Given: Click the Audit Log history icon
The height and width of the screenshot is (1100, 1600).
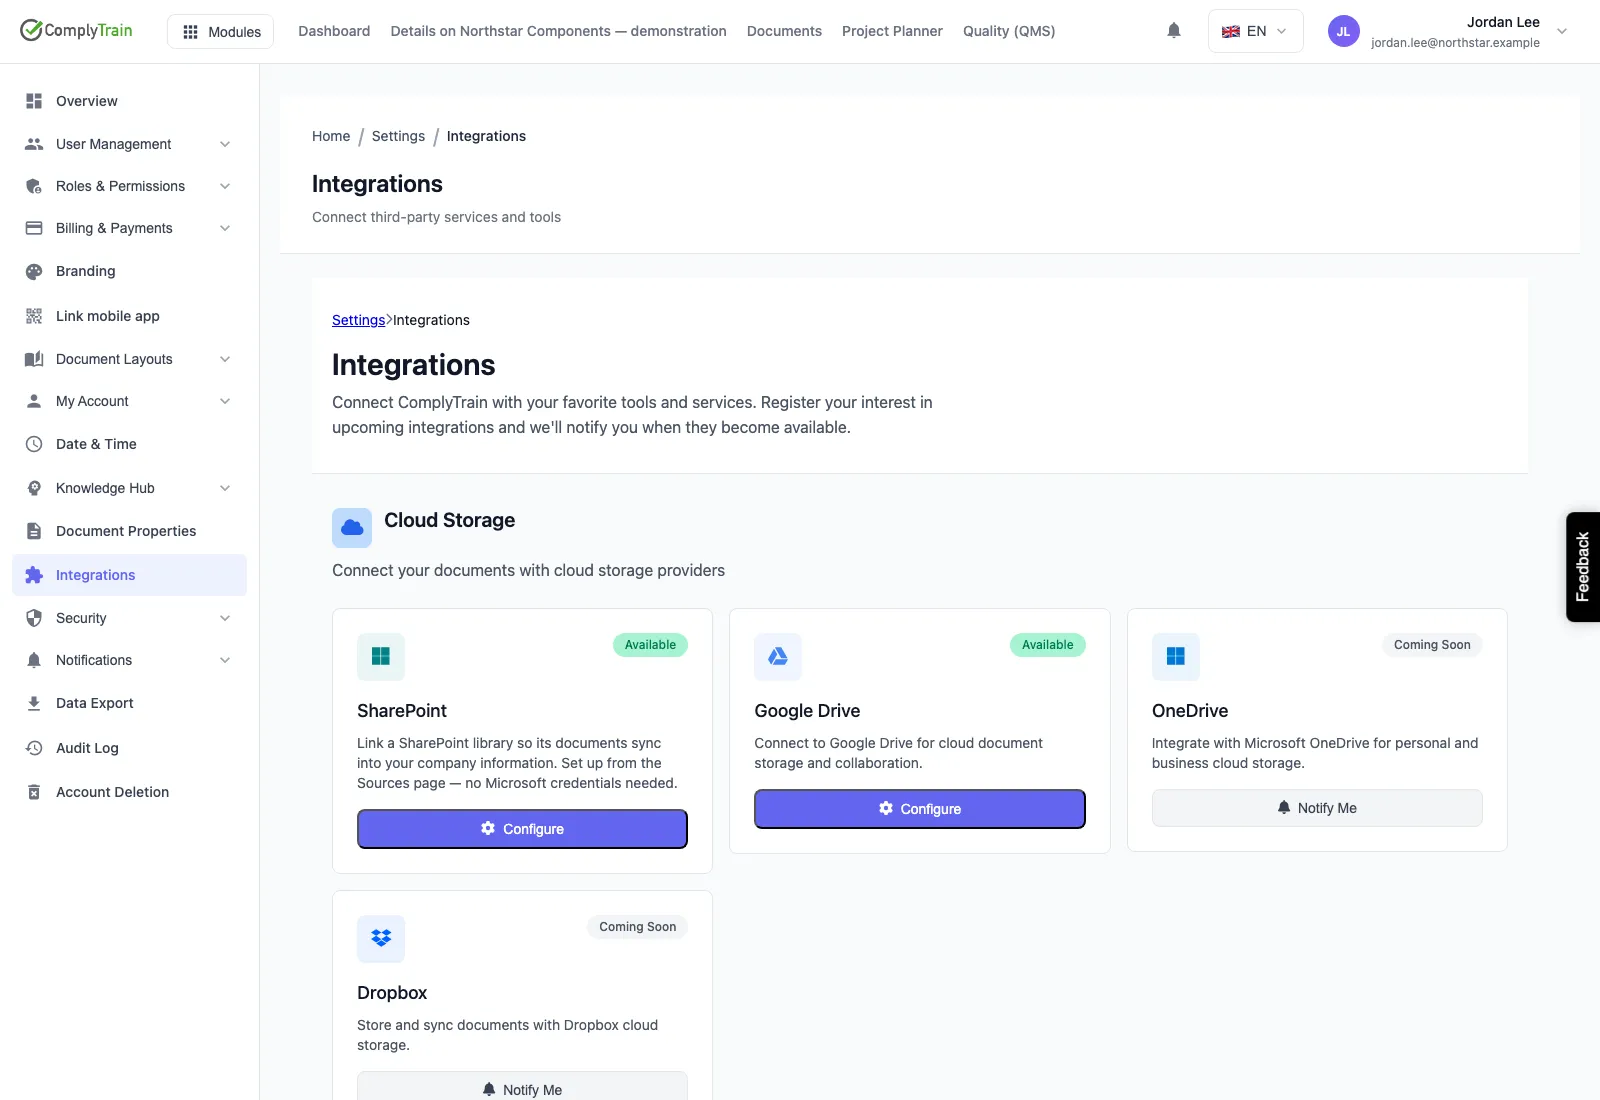Looking at the screenshot, I should tap(34, 748).
